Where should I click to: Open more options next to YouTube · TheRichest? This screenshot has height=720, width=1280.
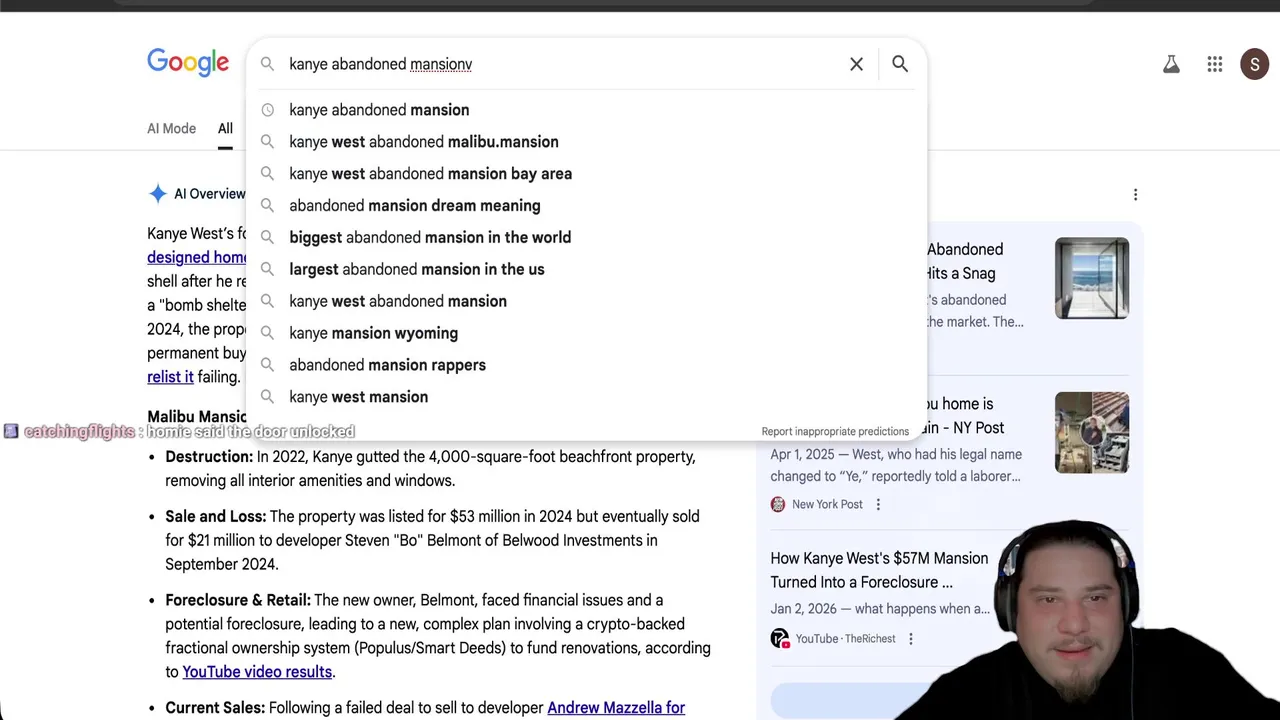(910, 638)
